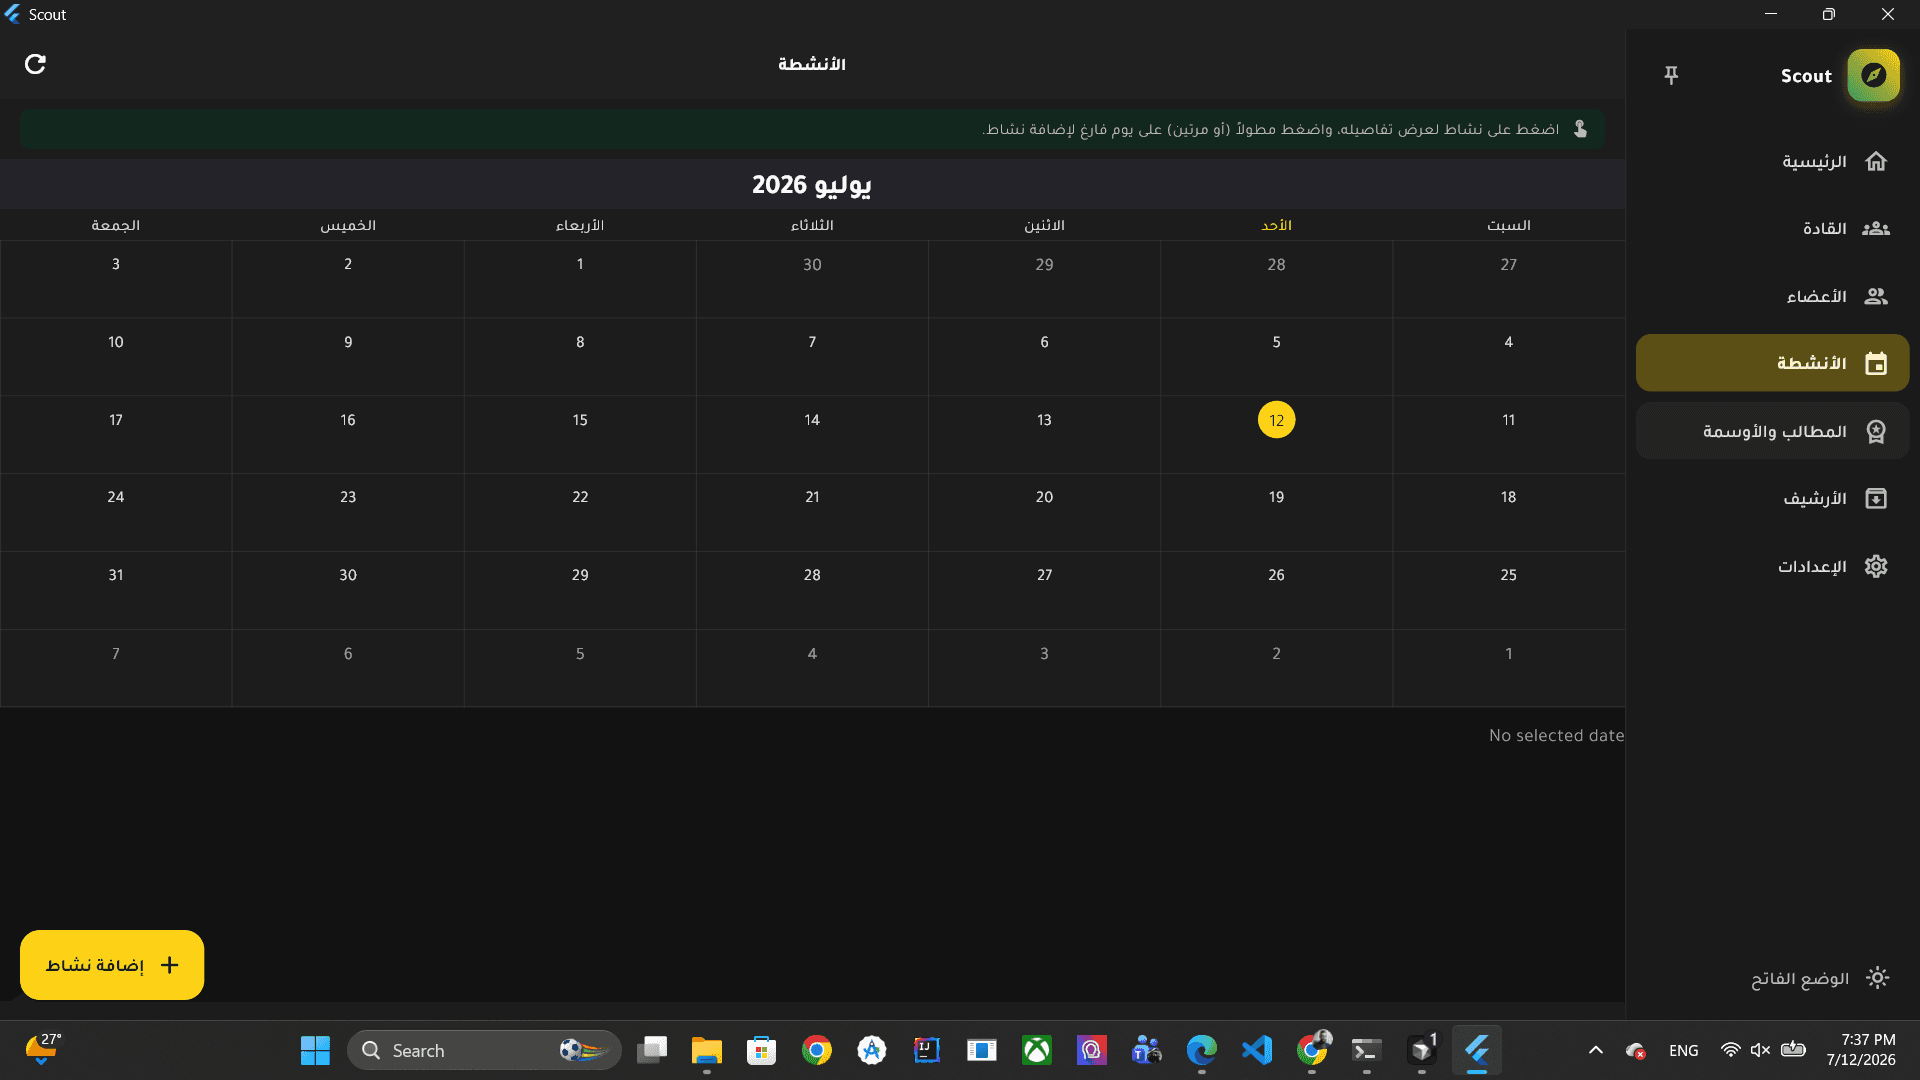This screenshot has width=1920, height=1080.
Task: Click the Flutter app taskbar icon
Action: pos(1476,1050)
